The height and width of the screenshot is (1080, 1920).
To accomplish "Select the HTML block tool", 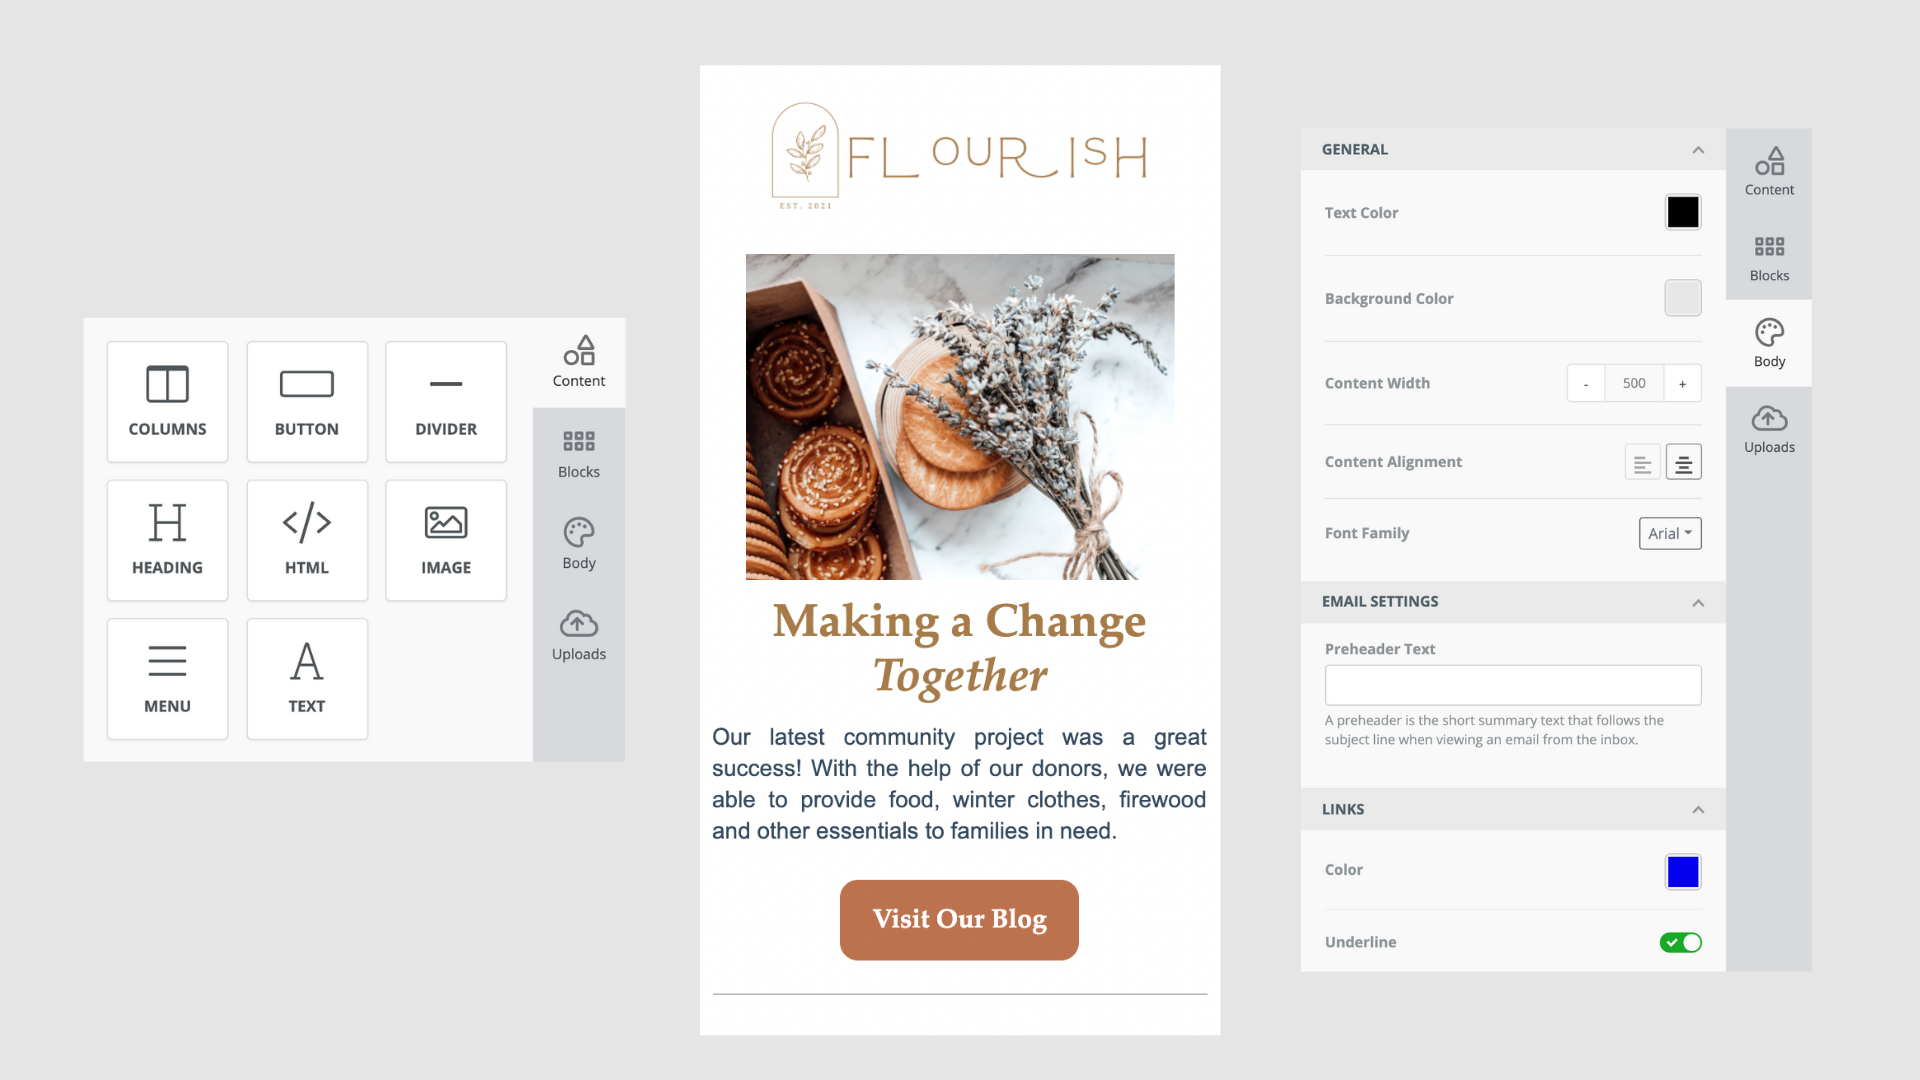I will [306, 539].
